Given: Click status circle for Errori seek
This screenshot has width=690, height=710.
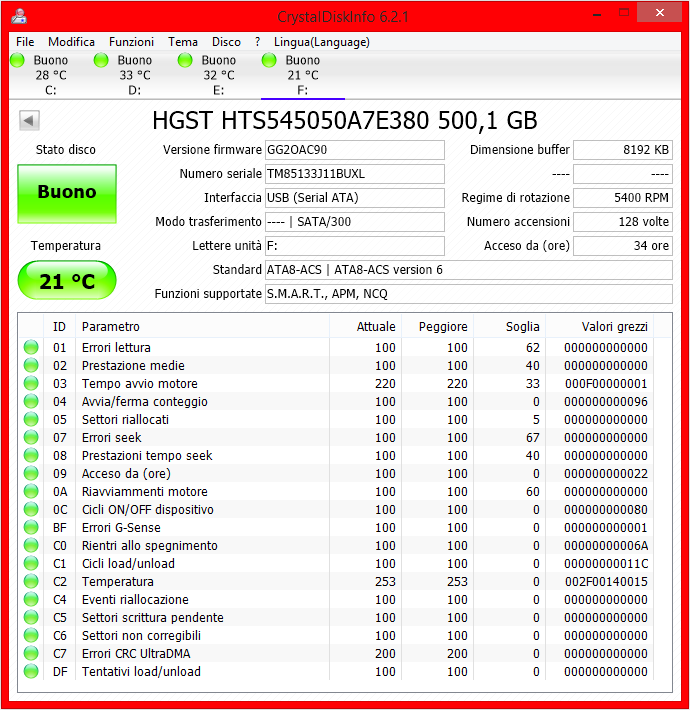Looking at the screenshot, I should coord(31,437).
